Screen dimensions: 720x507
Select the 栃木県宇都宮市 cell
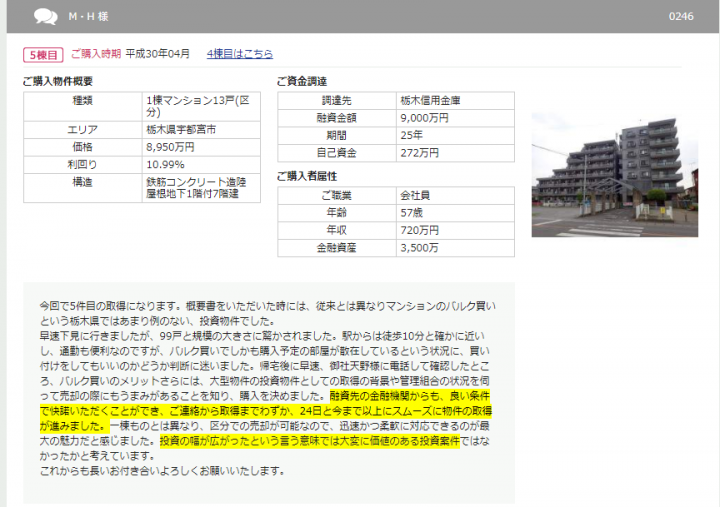tap(201, 130)
